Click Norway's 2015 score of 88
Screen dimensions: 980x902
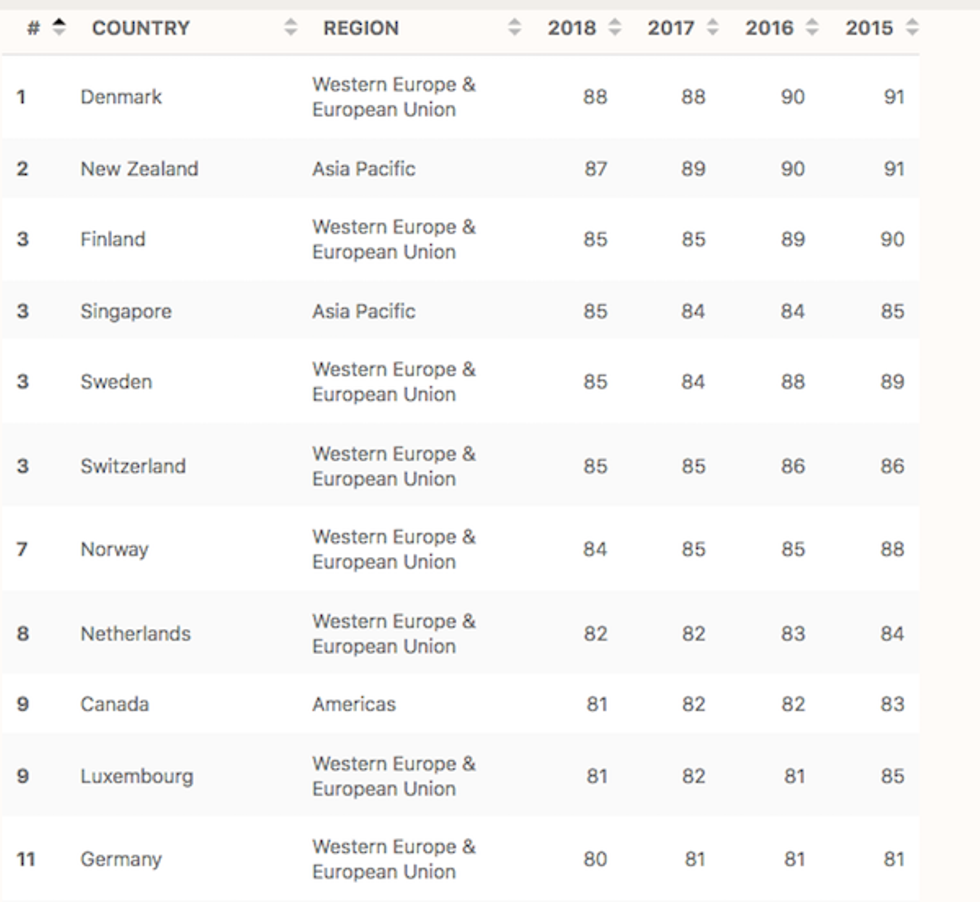coord(892,549)
